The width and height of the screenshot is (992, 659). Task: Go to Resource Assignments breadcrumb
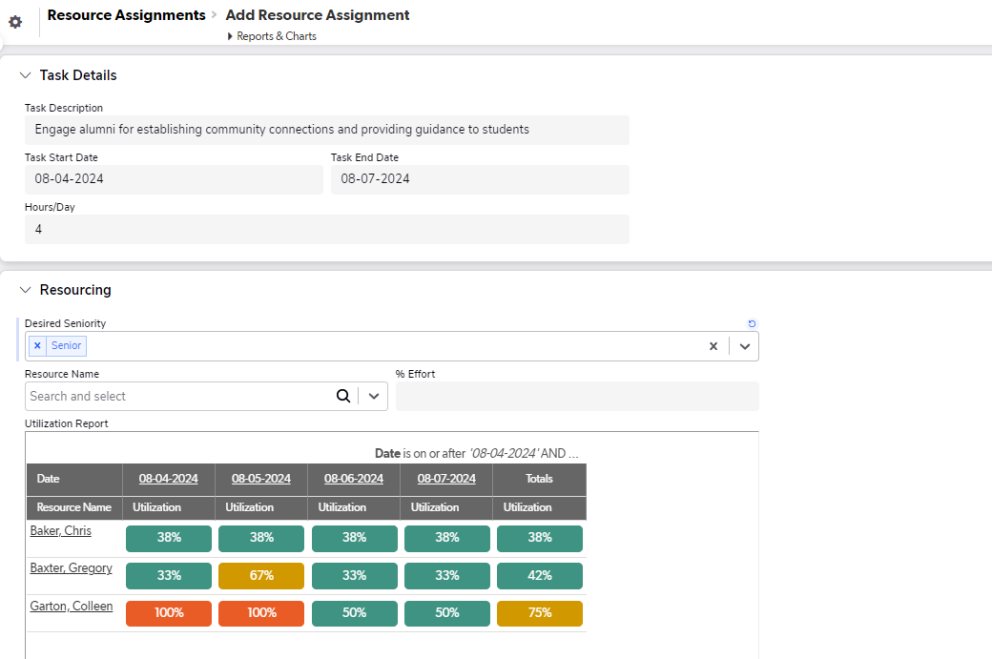coord(126,15)
